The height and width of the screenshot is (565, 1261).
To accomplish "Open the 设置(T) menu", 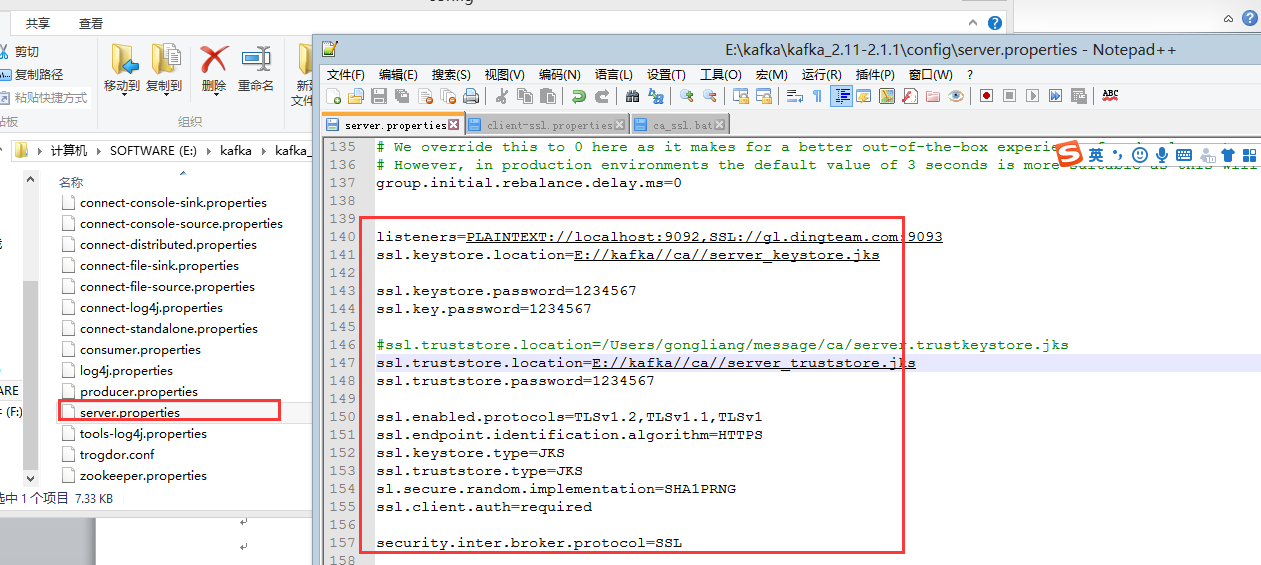I will (x=666, y=74).
